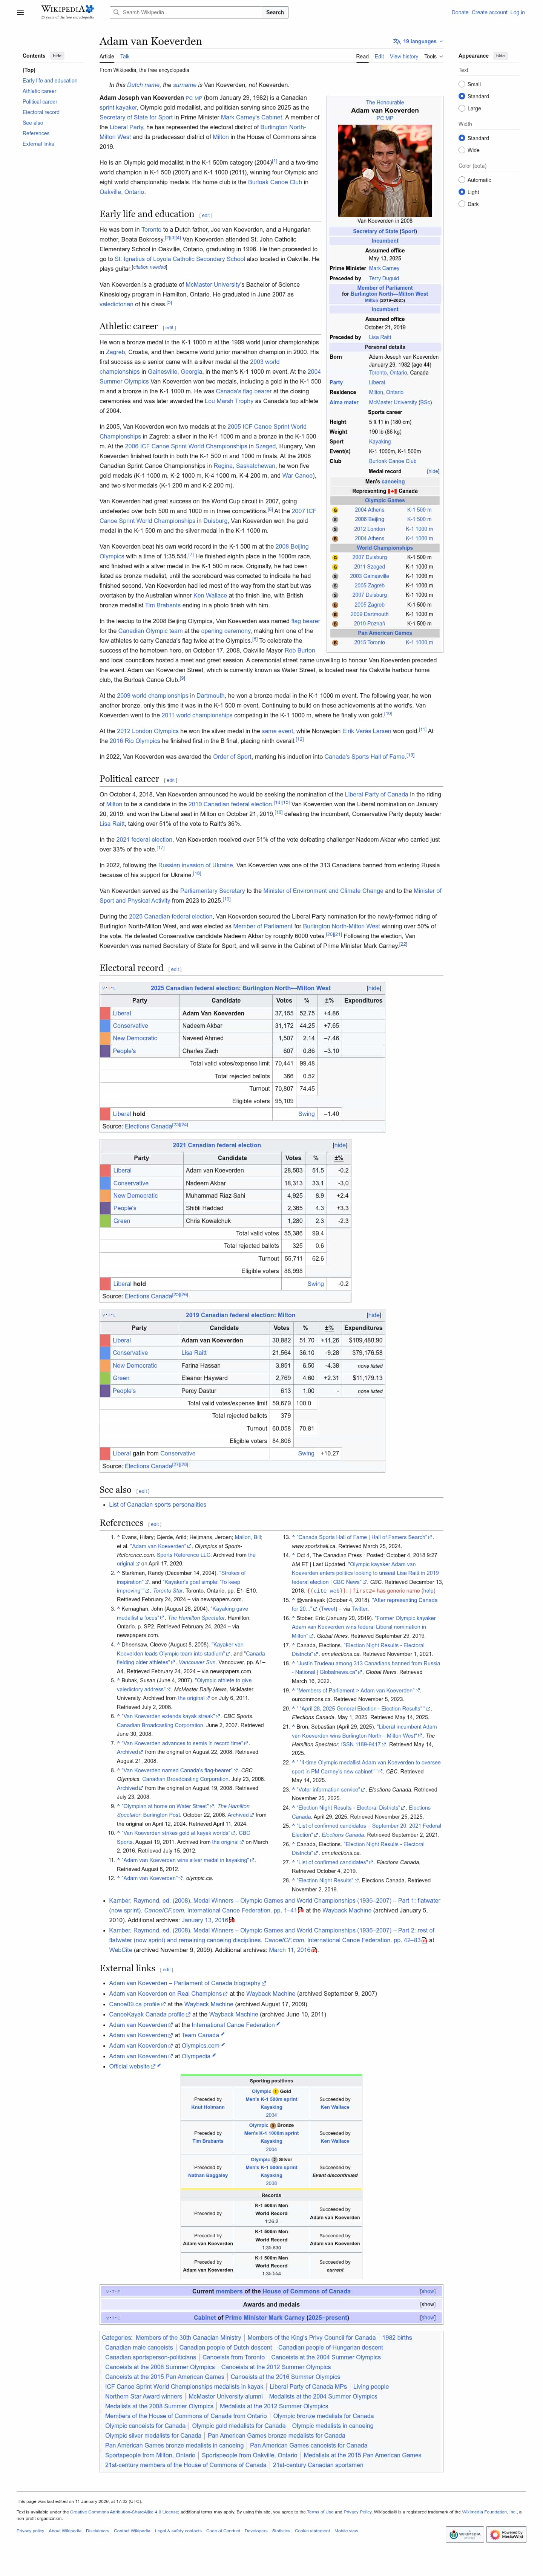The image size is (543, 2576).
Task: Click the magnifier icon in search box
Action: (x=117, y=12)
